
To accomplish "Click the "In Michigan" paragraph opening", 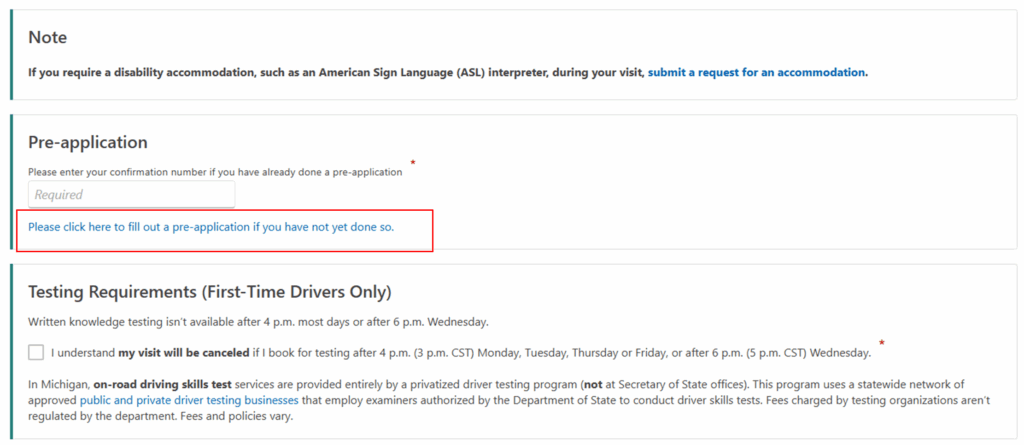I will pyautogui.click(x=58, y=384).
